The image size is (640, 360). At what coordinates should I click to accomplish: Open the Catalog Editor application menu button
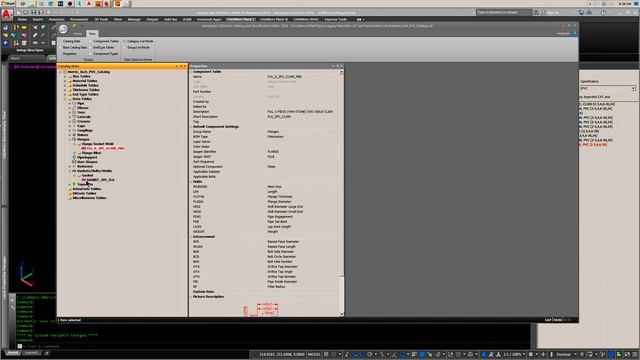(x=63, y=29)
